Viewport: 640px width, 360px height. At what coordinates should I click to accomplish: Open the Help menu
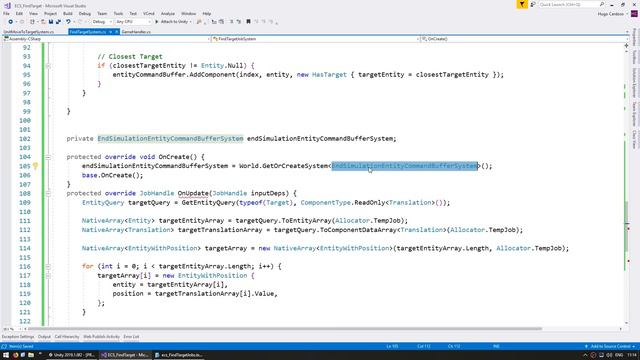tap(207, 13)
